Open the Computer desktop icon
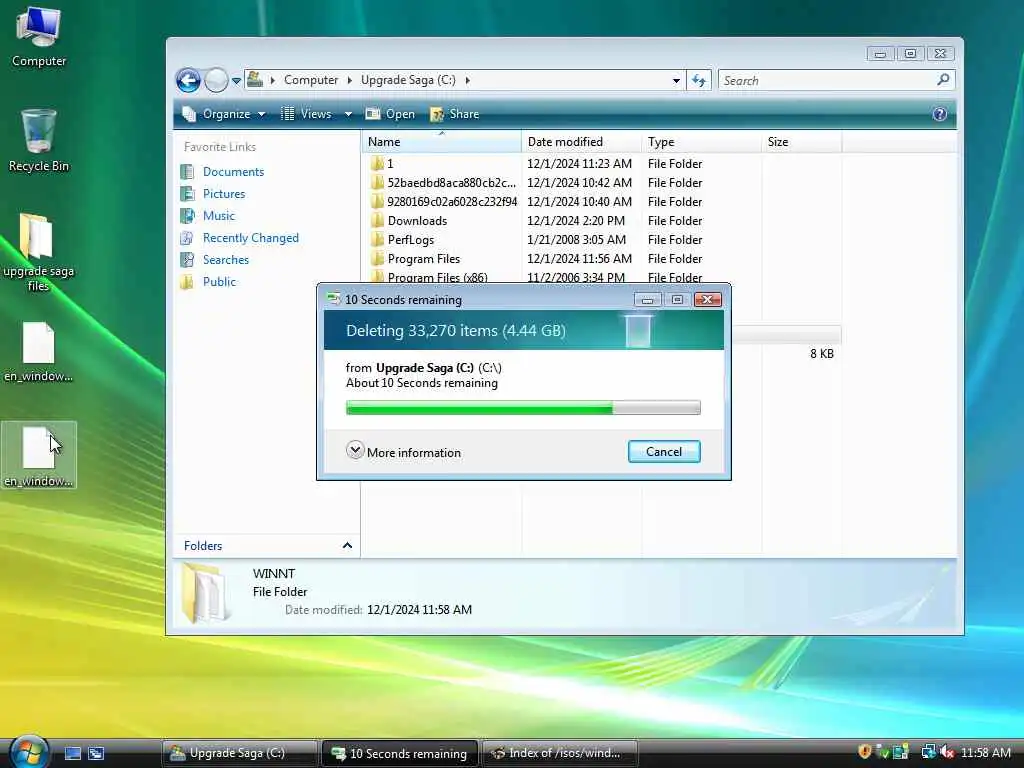Image resolution: width=1024 pixels, height=768 pixels. point(39,37)
